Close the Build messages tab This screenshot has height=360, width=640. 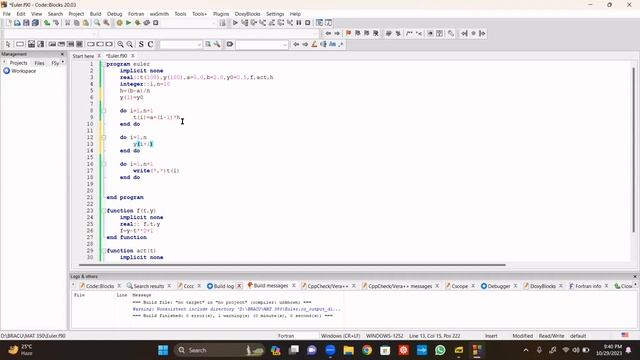click(293, 286)
